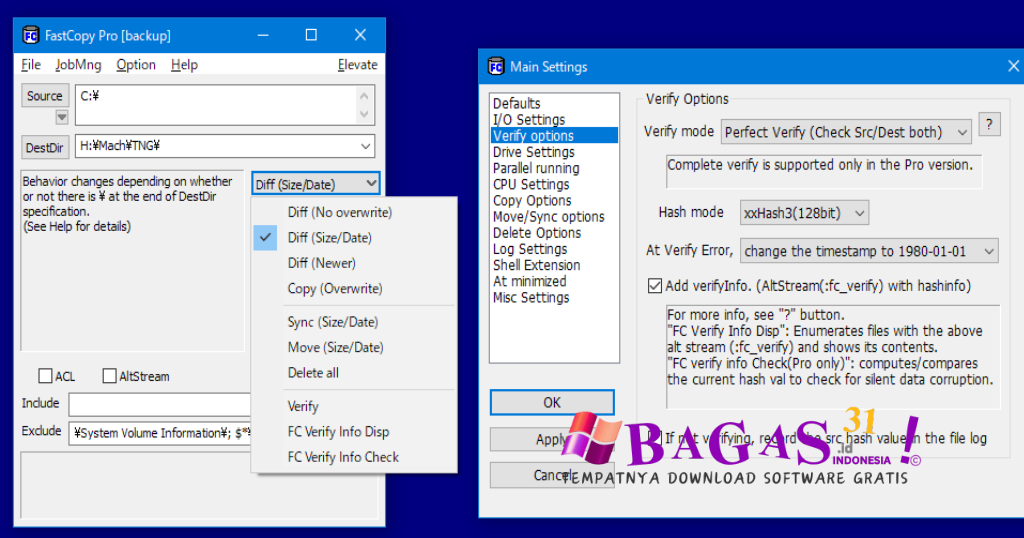
Task: Open the File menu
Action: click(31, 65)
